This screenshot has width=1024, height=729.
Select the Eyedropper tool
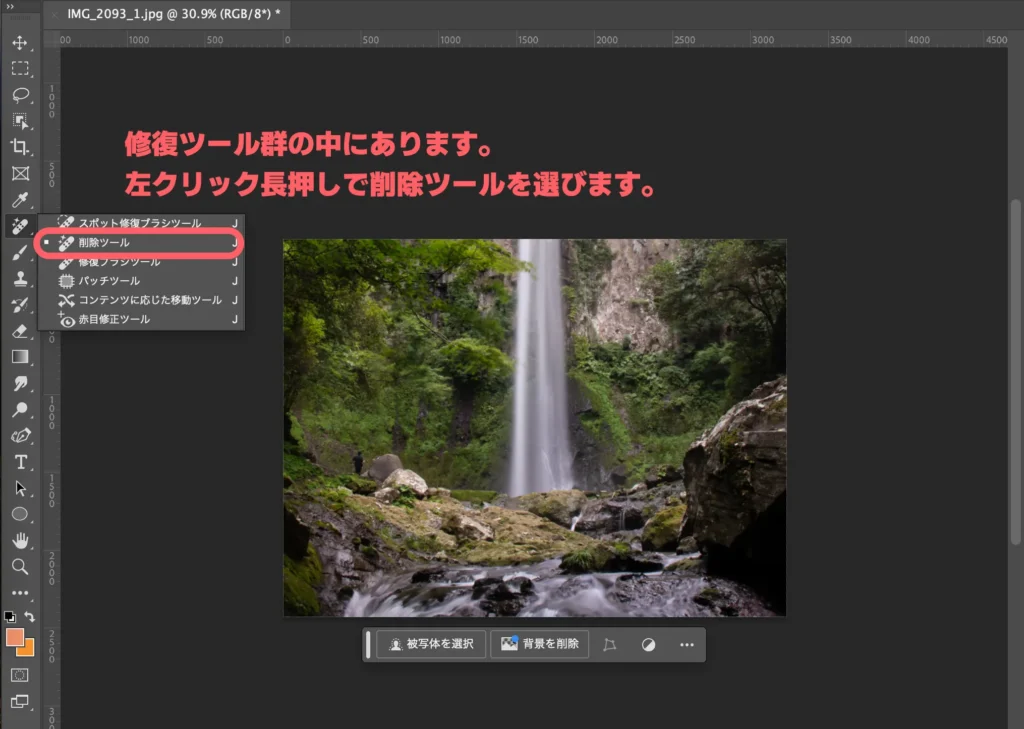coord(19,200)
